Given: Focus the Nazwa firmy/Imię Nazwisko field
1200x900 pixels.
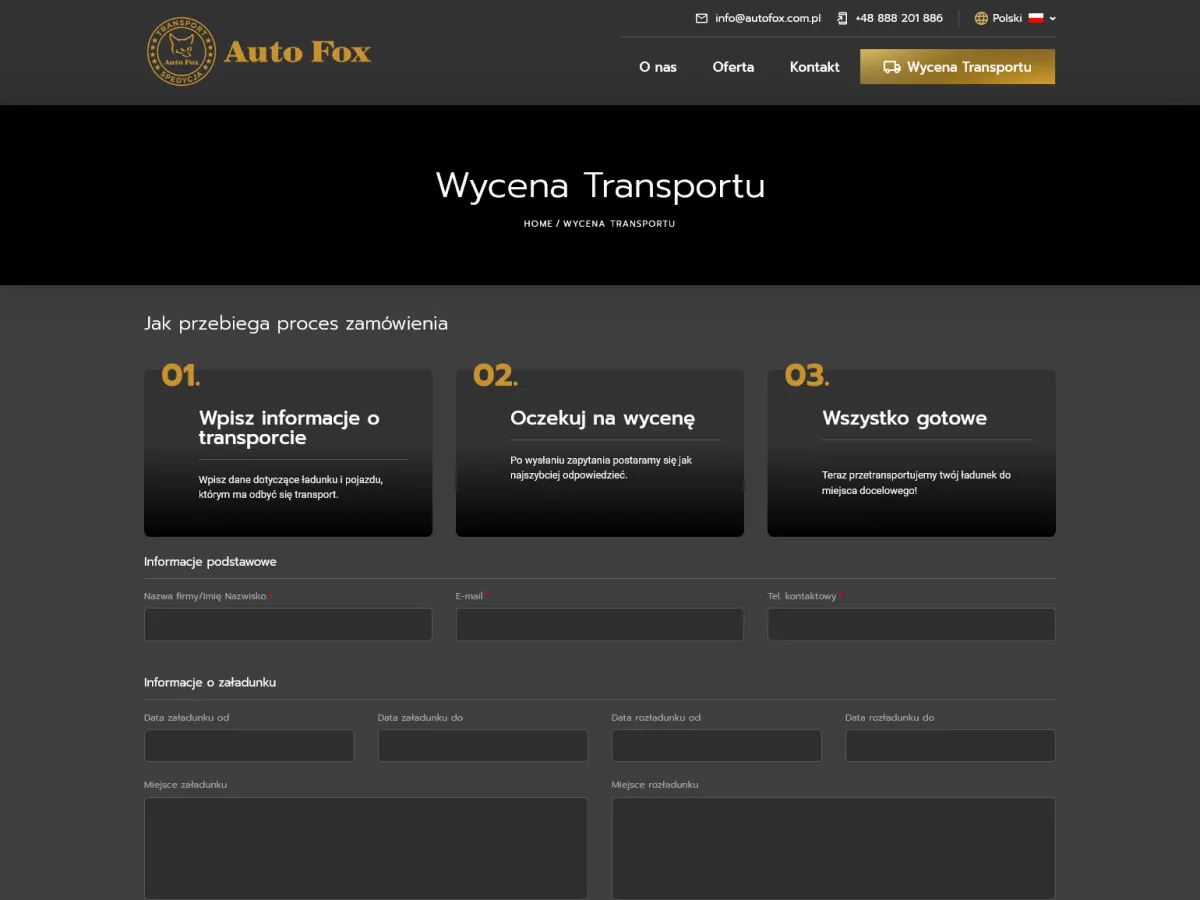Looking at the screenshot, I should tap(288, 624).
